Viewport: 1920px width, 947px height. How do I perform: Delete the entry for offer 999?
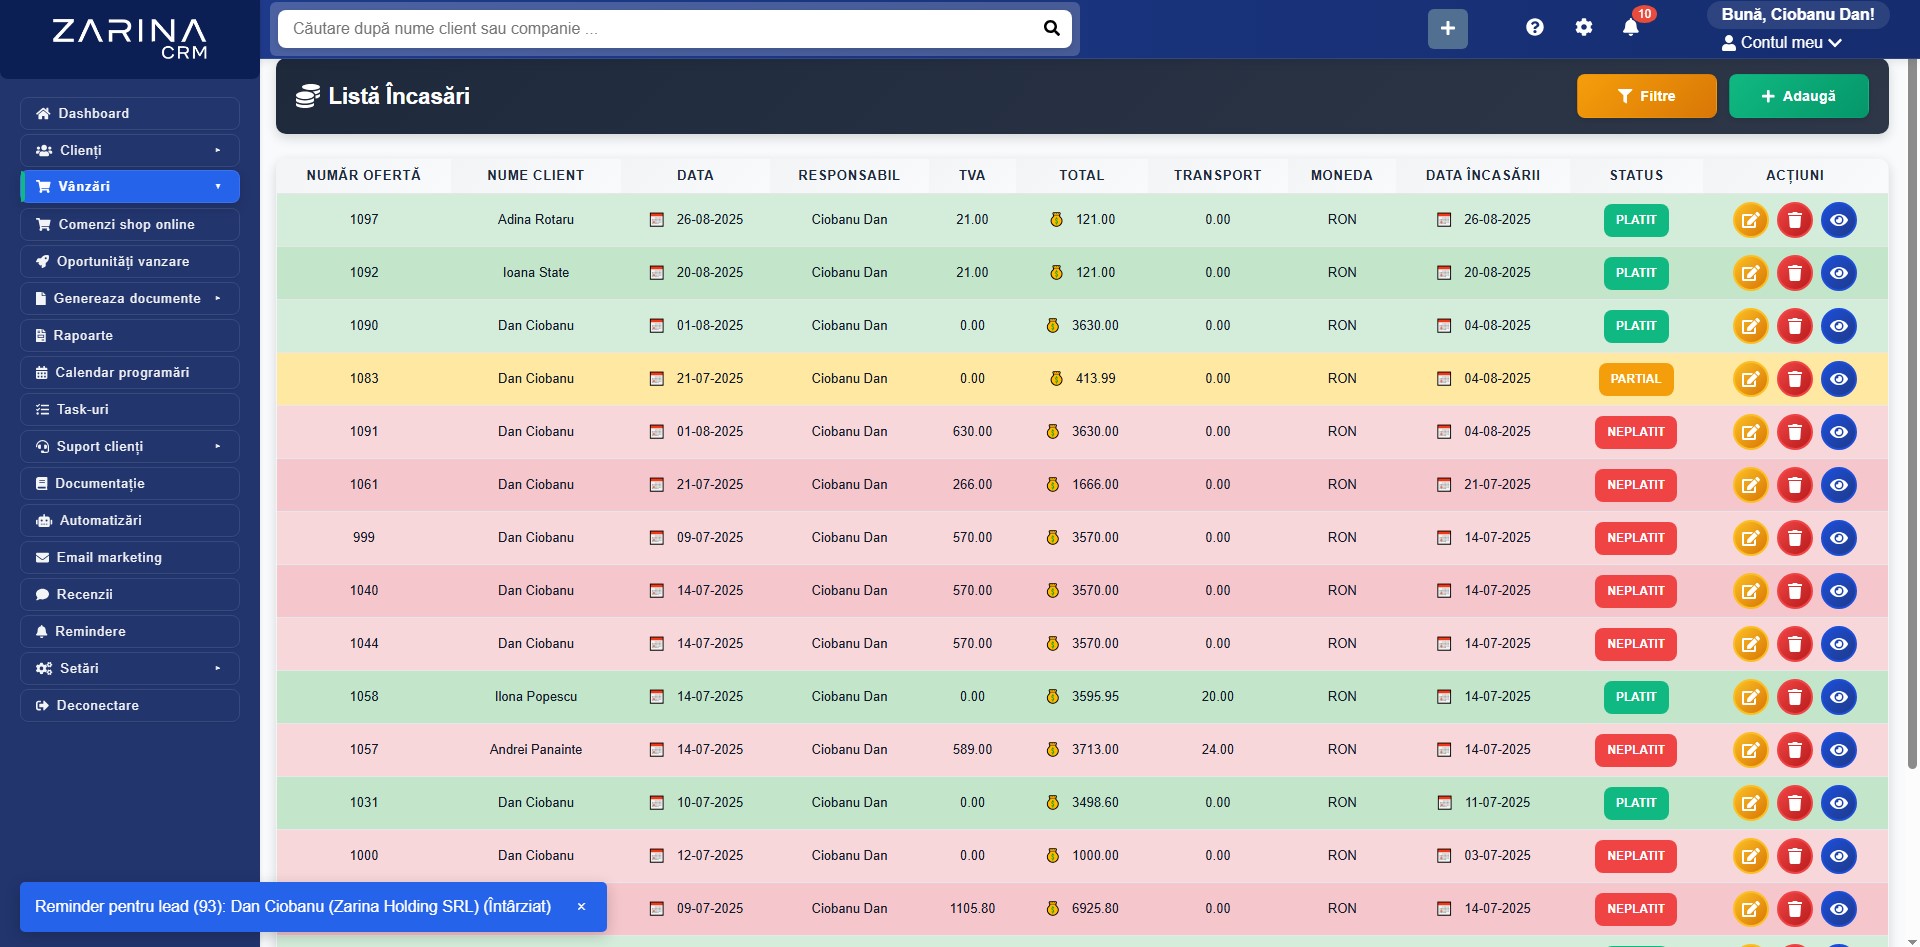coord(1795,538)
